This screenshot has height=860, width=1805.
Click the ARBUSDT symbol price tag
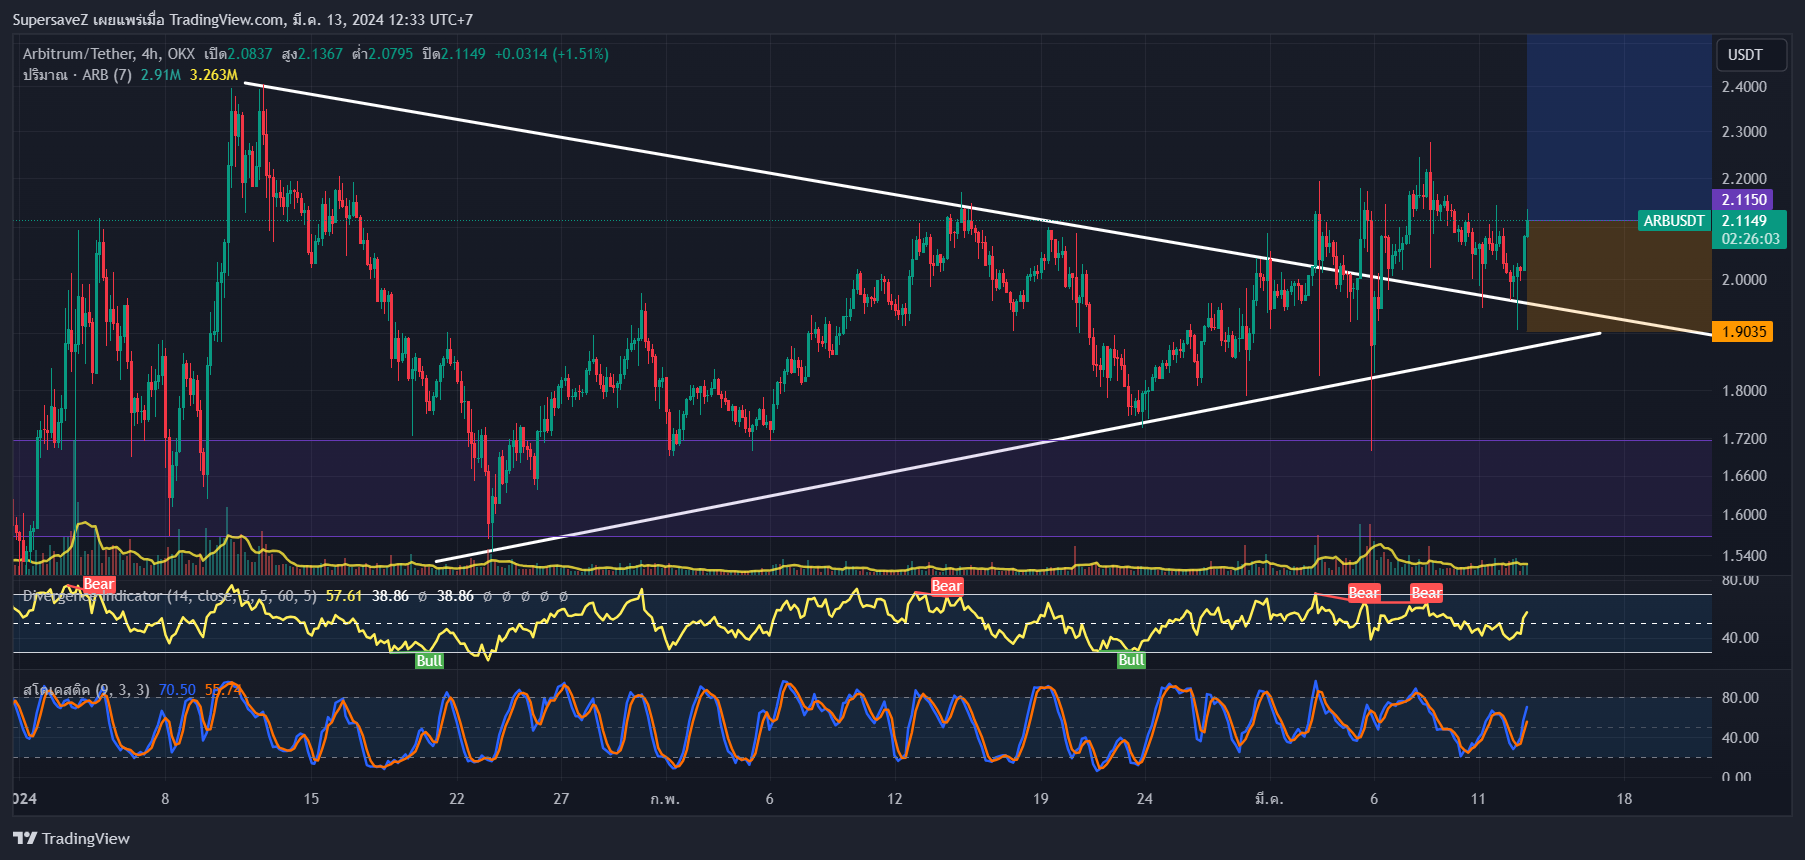tap(1674, 221)
